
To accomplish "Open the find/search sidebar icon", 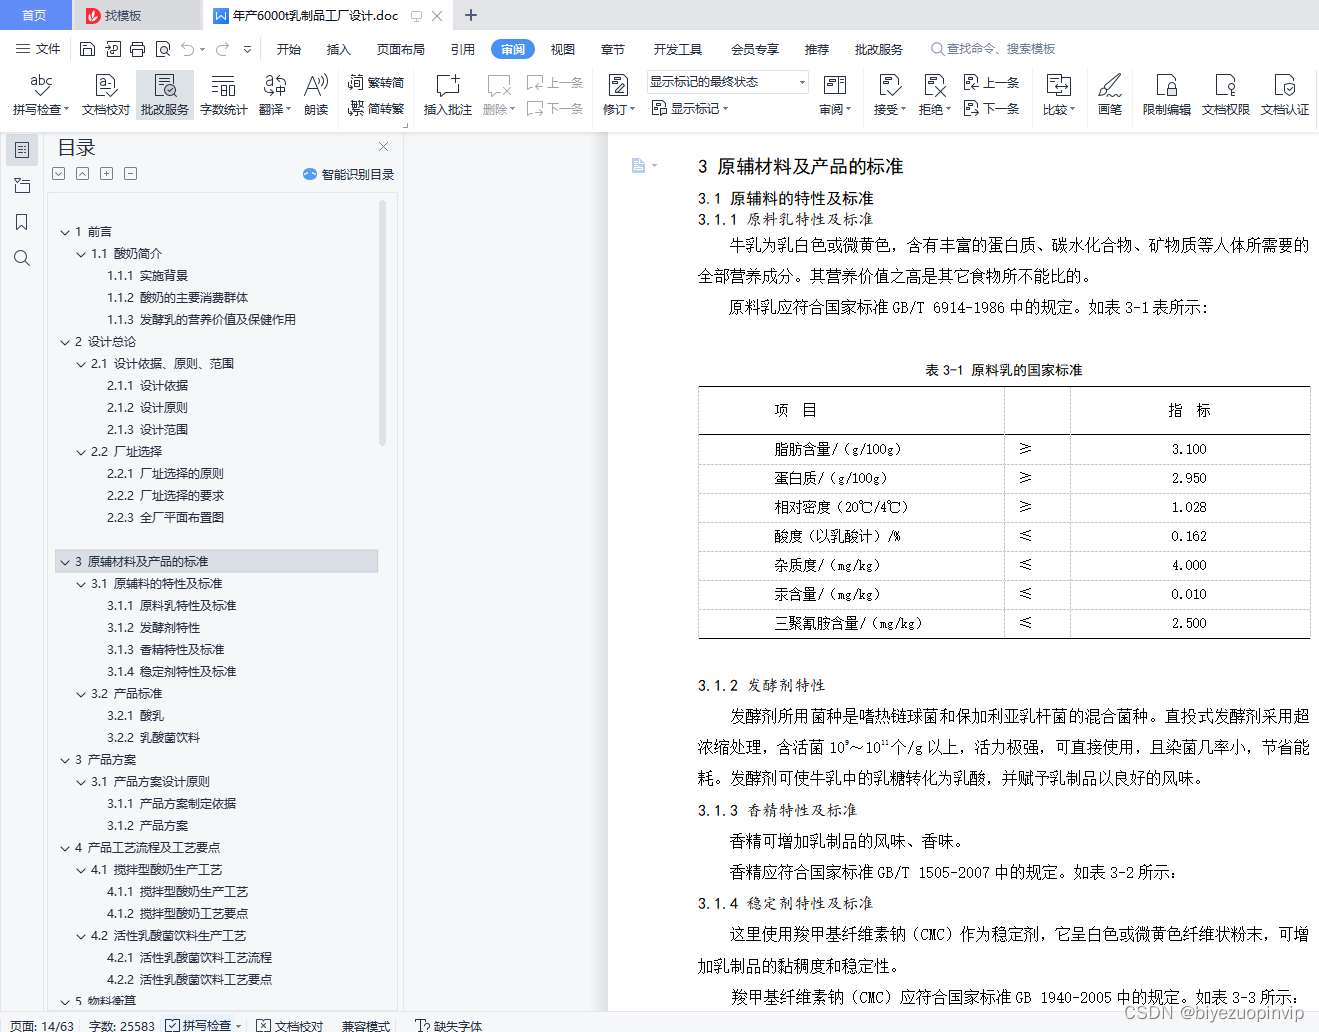I will [22, 258].
